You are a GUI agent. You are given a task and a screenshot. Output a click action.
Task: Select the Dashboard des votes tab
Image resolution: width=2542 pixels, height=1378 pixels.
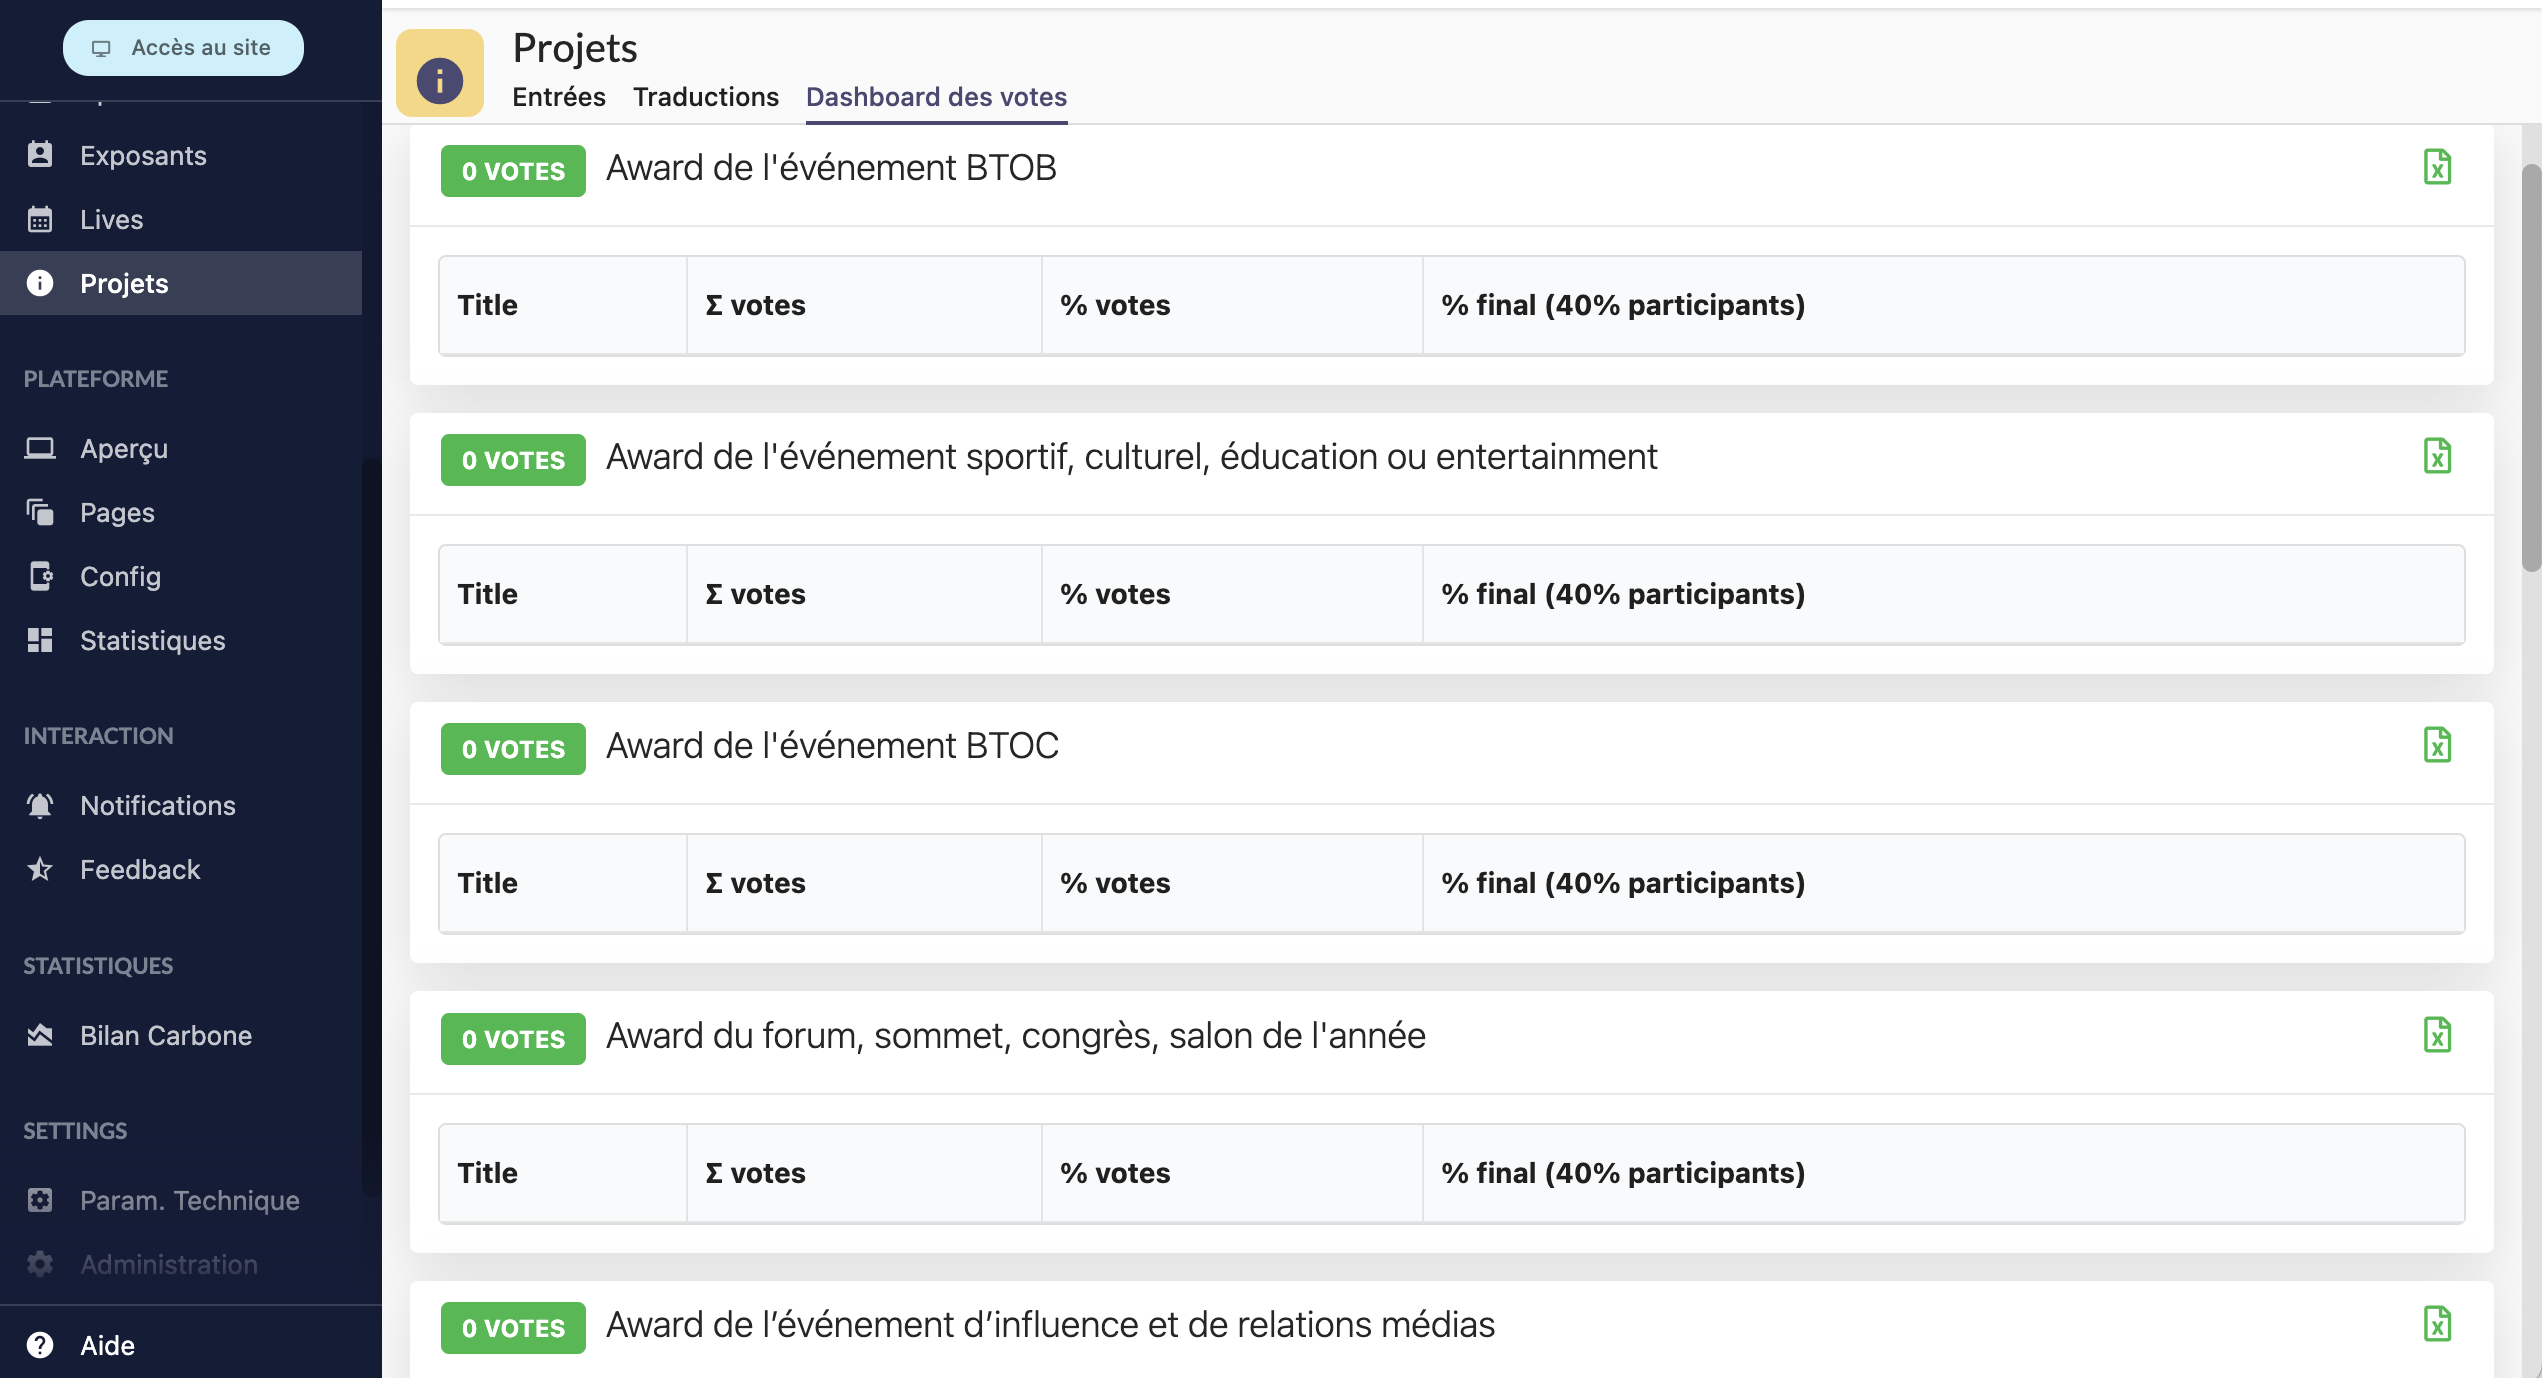point(937,97)
